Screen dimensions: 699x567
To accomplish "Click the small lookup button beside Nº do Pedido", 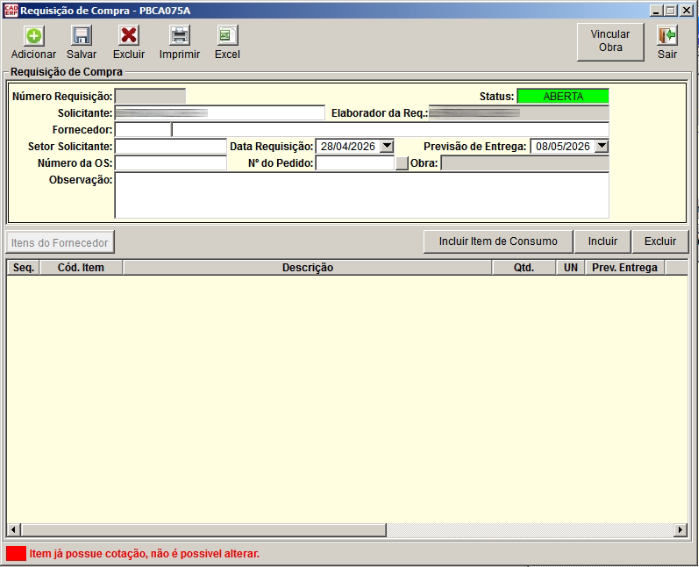I will click(x=402, y=163).
